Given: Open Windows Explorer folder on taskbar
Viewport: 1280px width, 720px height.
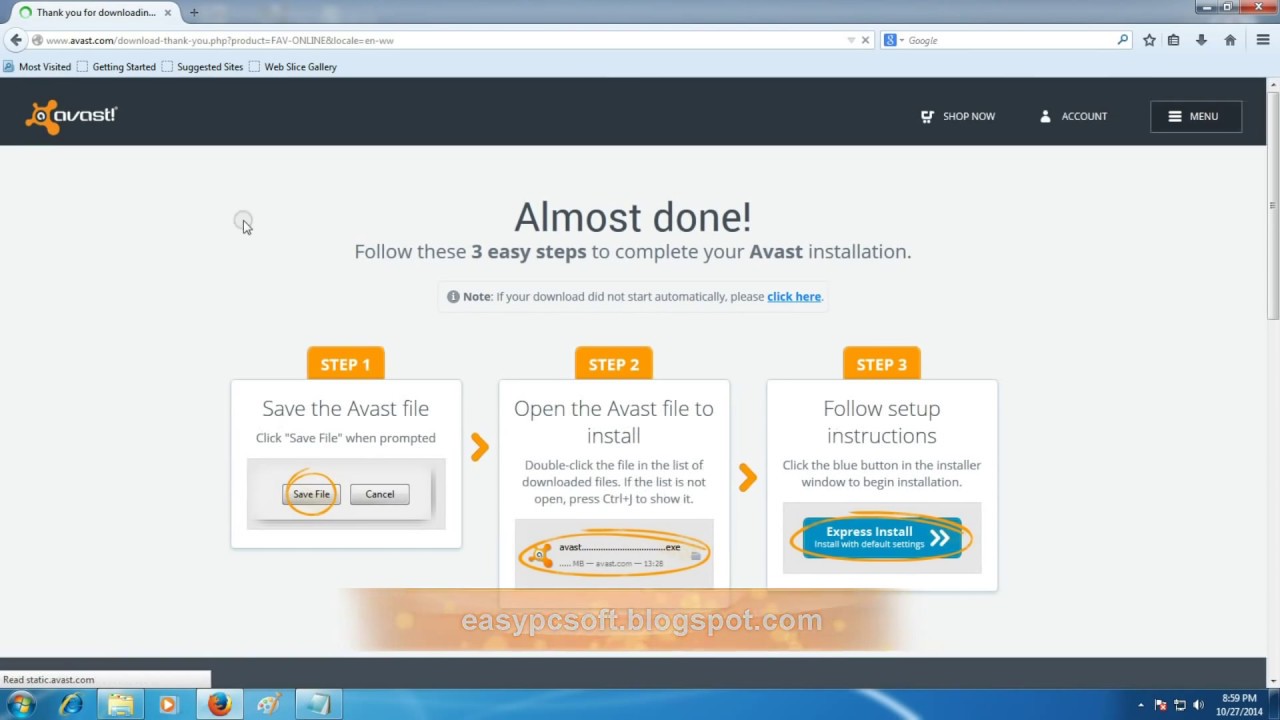Looking at the screenshot, I should point(121,704).
